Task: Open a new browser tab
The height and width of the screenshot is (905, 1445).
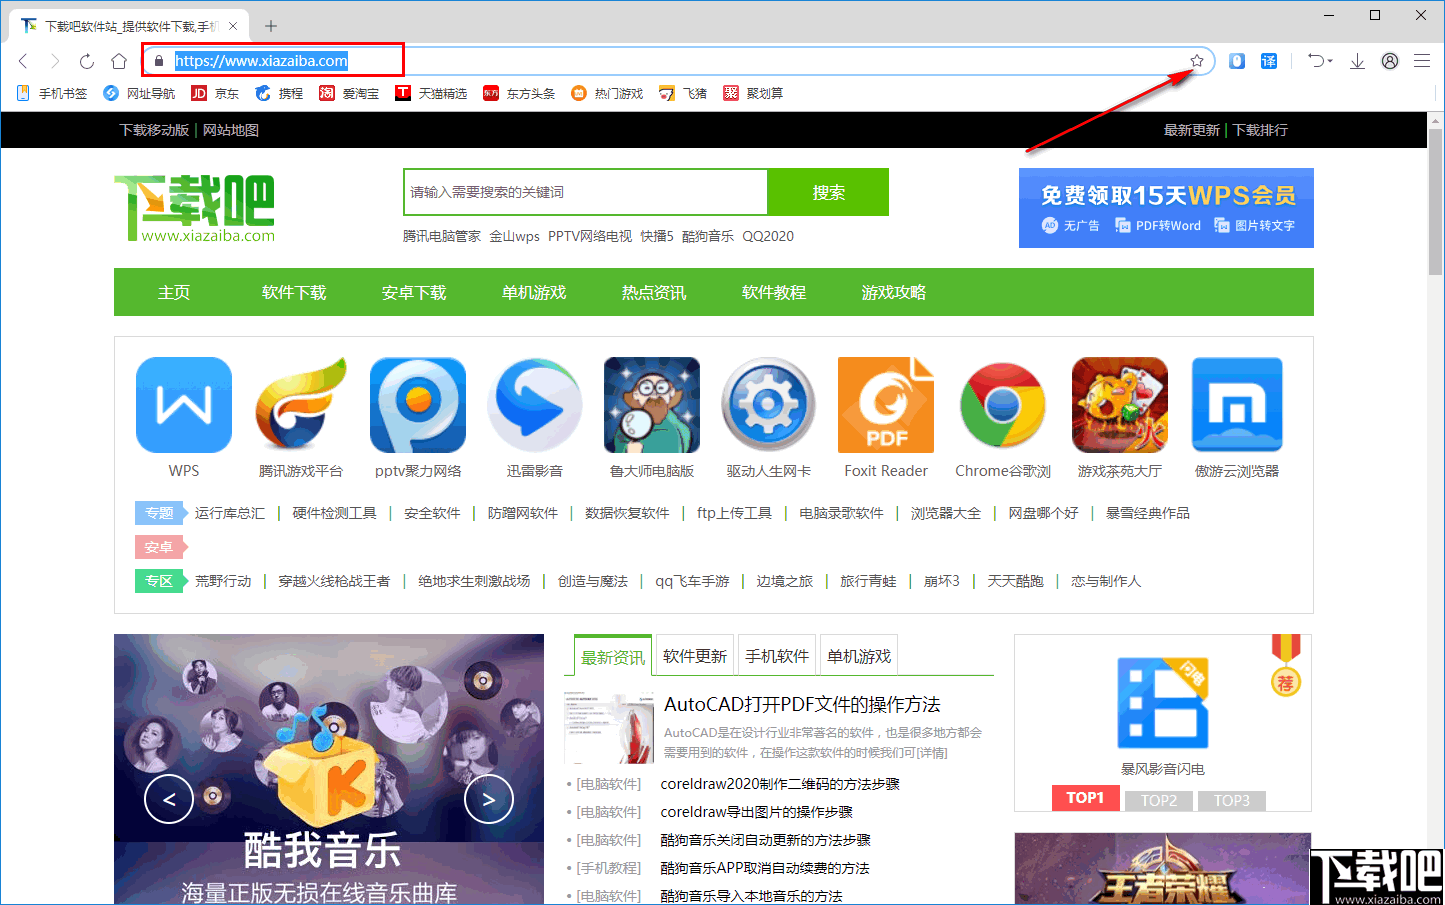Action: pyautogui.click(x=271, y=26)
